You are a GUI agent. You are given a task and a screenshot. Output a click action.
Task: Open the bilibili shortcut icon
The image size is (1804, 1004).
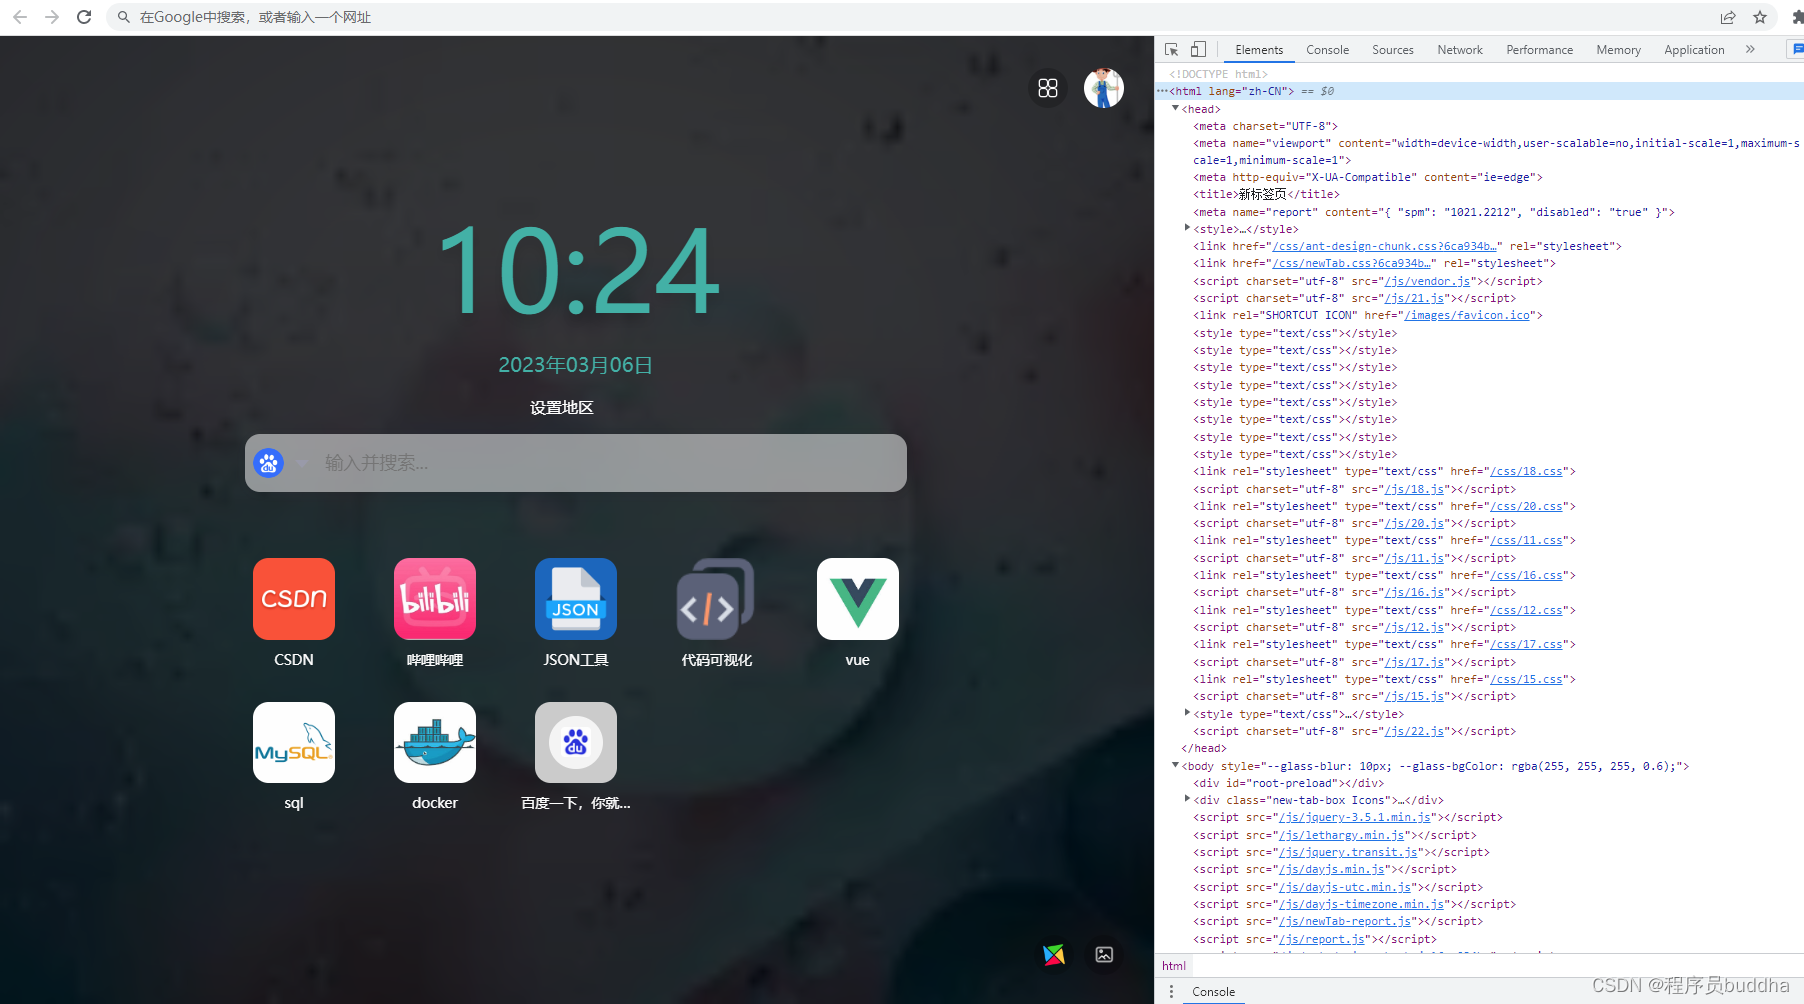(435, 598)
